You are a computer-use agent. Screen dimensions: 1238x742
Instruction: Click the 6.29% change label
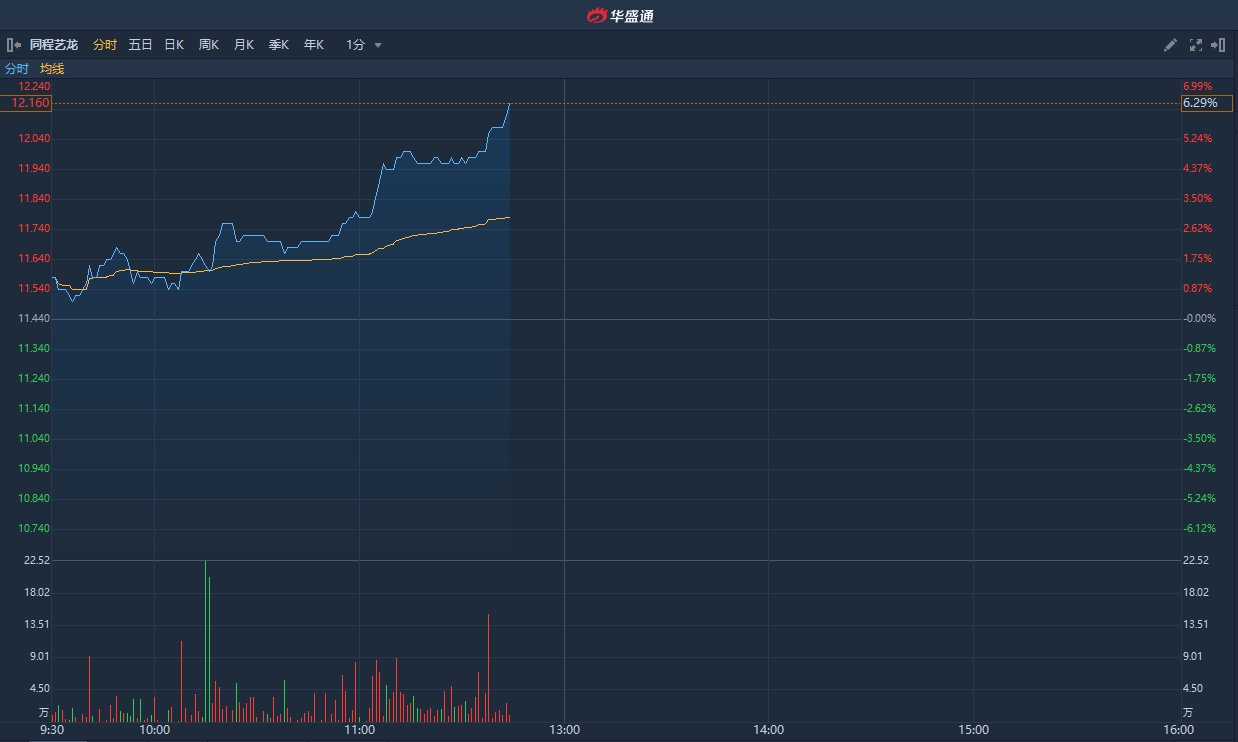1200,103
